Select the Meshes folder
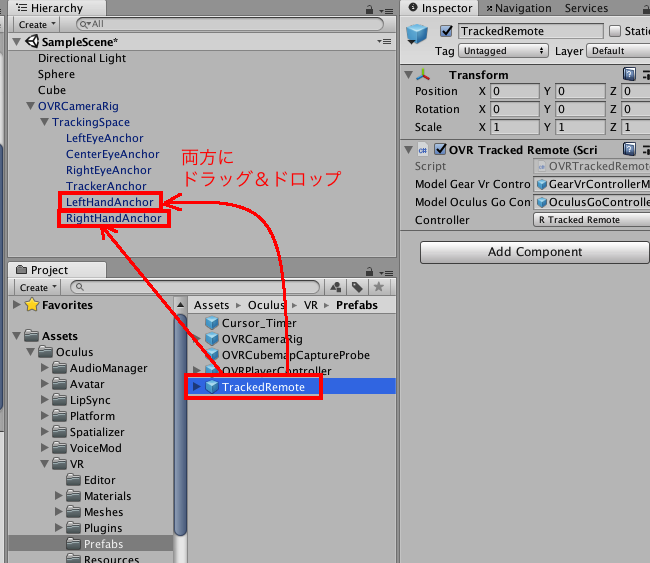The image size is (650, 563). click(x=103, y=512)
